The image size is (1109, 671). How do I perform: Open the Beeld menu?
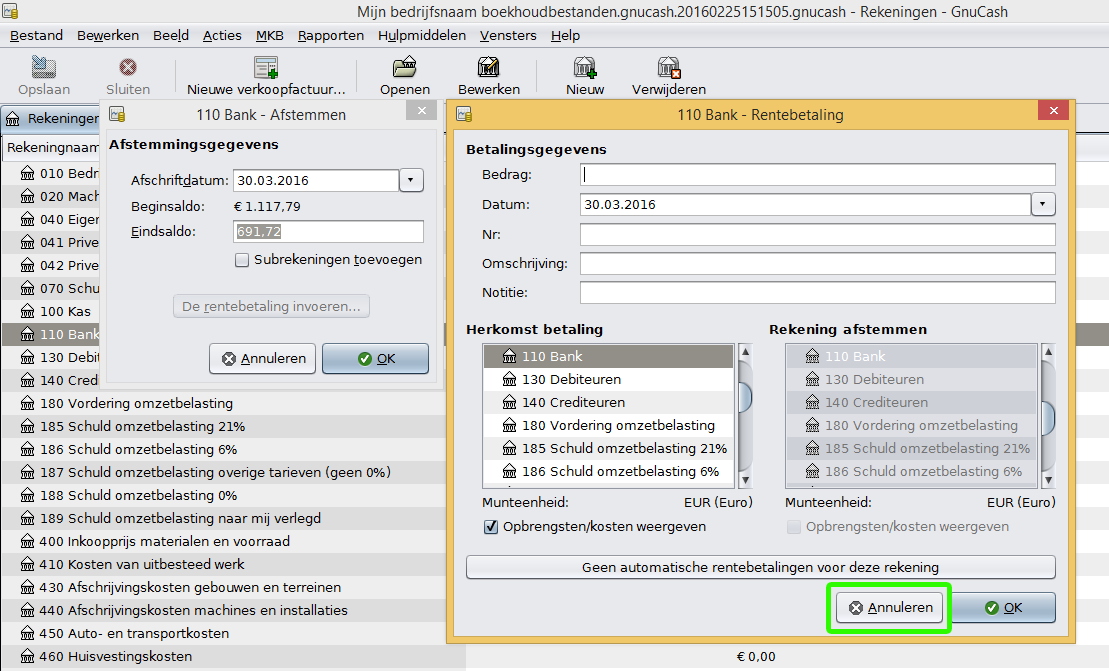tap(170, 35)
